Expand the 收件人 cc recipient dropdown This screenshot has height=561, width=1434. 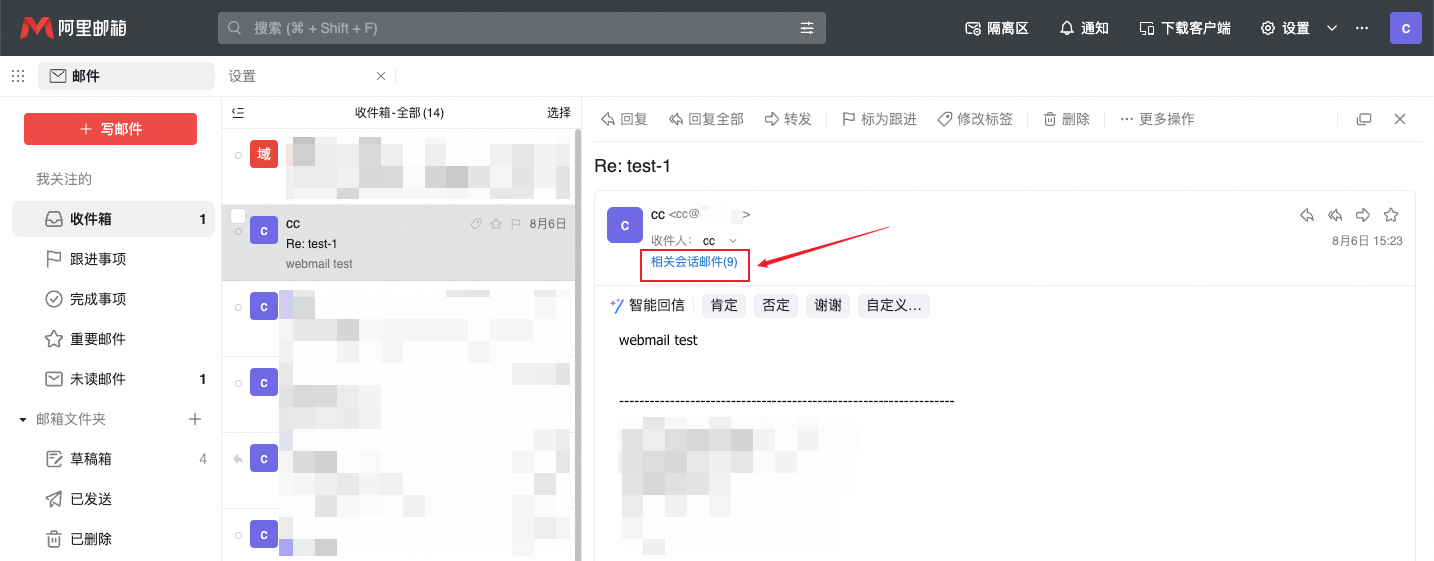pos(733,241)
